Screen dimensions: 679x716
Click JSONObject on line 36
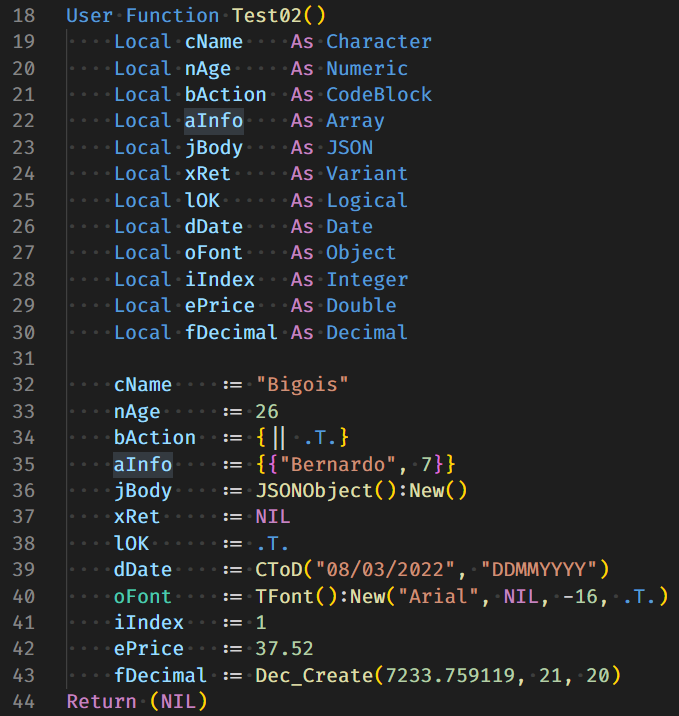(314, 491)
